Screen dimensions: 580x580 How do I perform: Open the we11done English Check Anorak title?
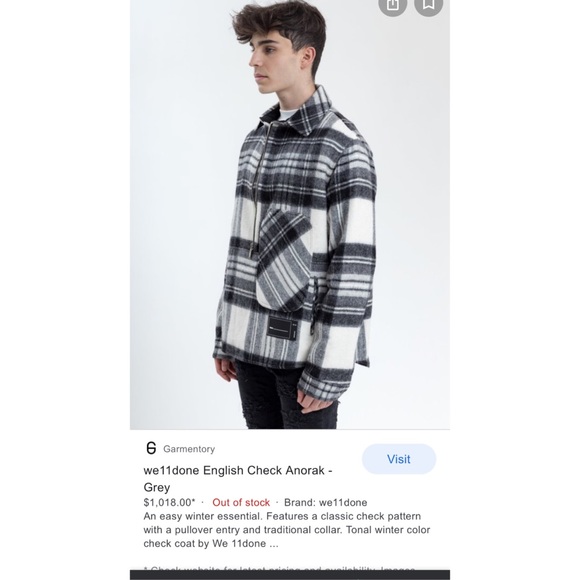238,479
